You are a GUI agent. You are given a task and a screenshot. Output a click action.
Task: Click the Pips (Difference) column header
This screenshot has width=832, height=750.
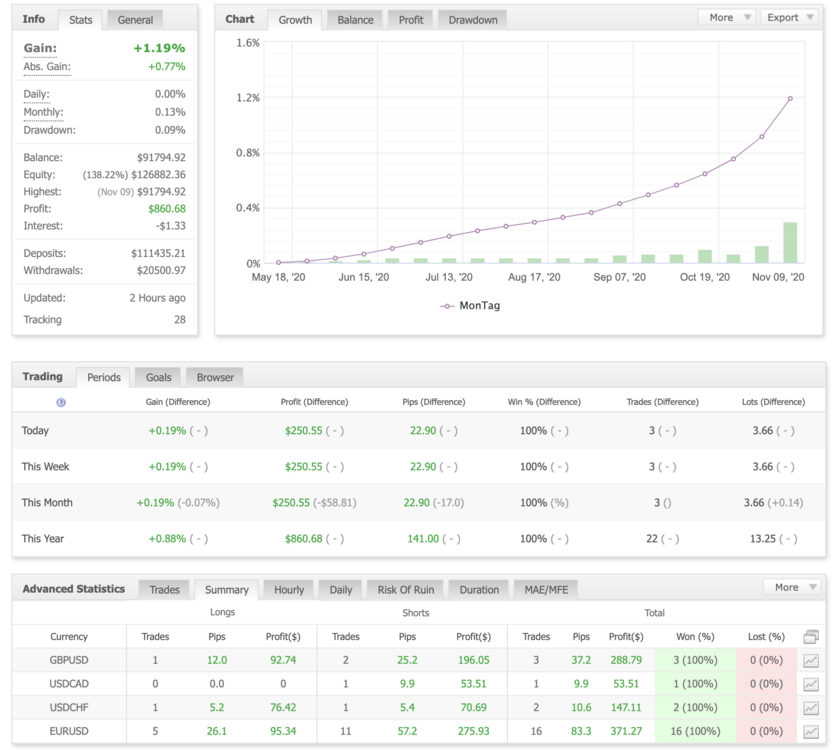tap(434, 402)
